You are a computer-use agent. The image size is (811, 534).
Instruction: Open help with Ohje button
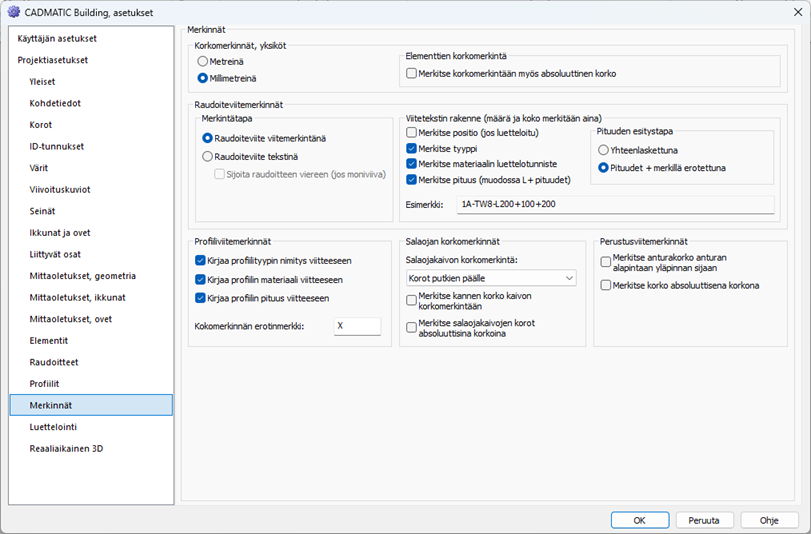click(x=769, y=520)
